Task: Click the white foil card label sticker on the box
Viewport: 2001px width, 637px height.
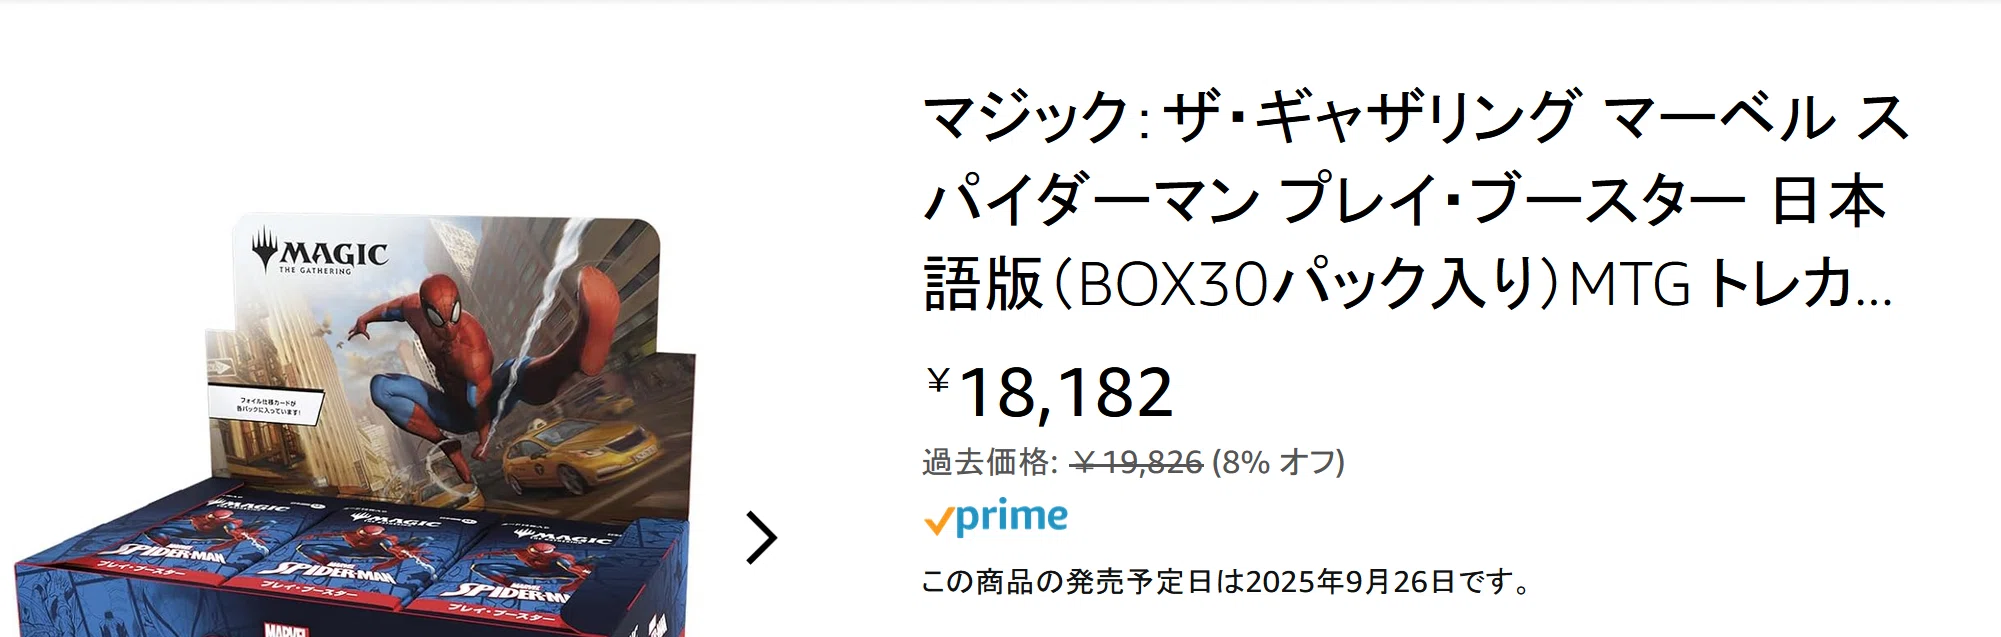Action: tap(268, 406)
